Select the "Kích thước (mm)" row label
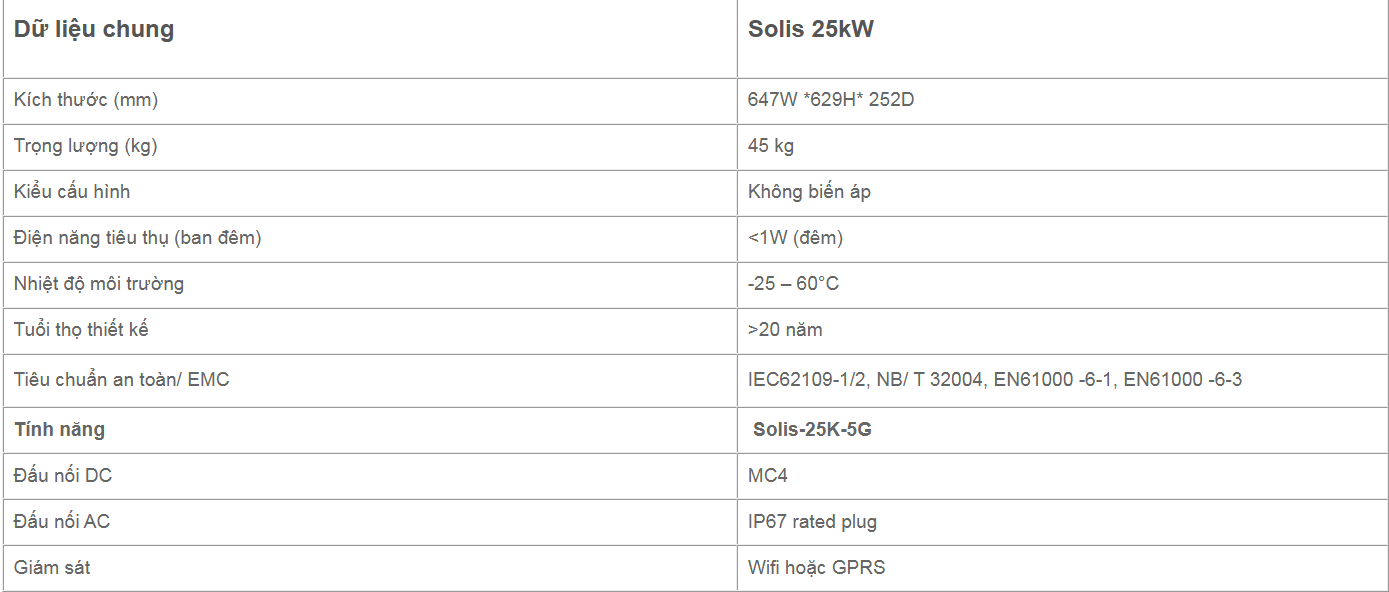This screenshot has width=1389, height=592. click(86, 100)
